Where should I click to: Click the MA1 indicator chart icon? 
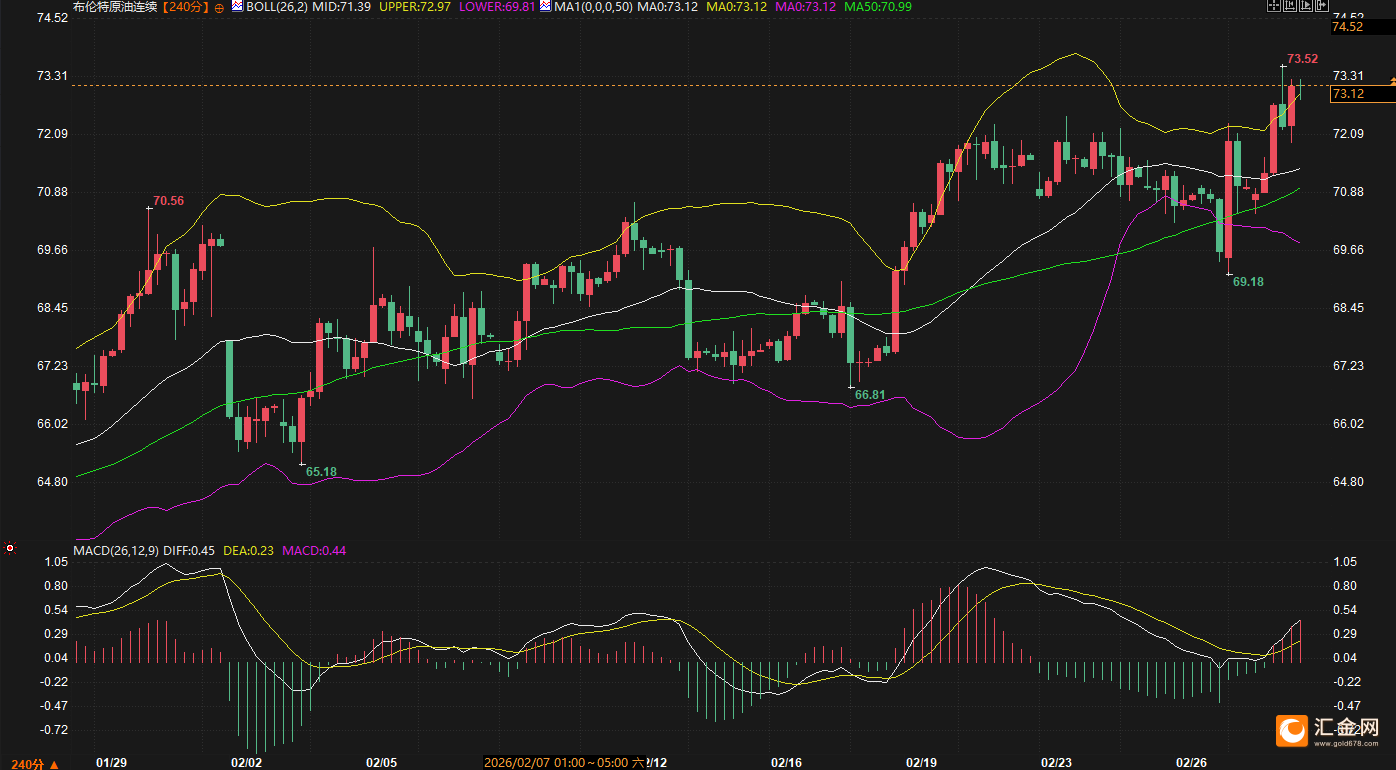coord(545,6)
